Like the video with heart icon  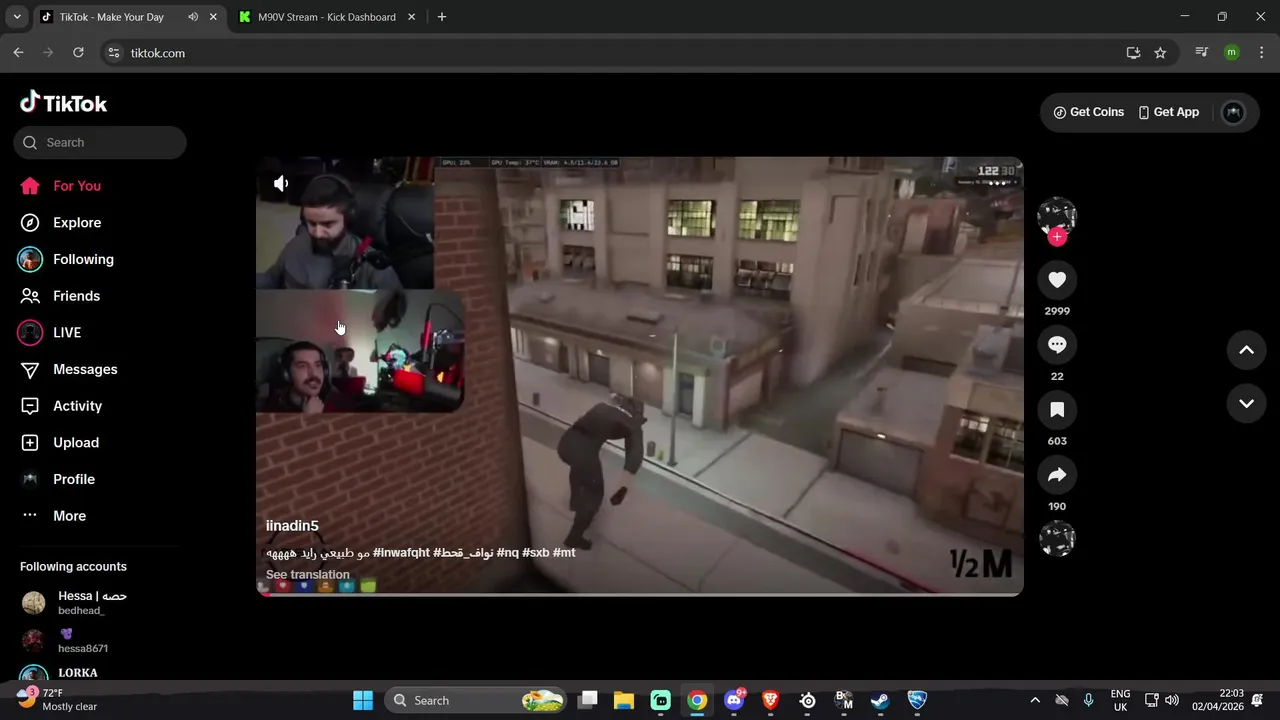coord(1057,280)
